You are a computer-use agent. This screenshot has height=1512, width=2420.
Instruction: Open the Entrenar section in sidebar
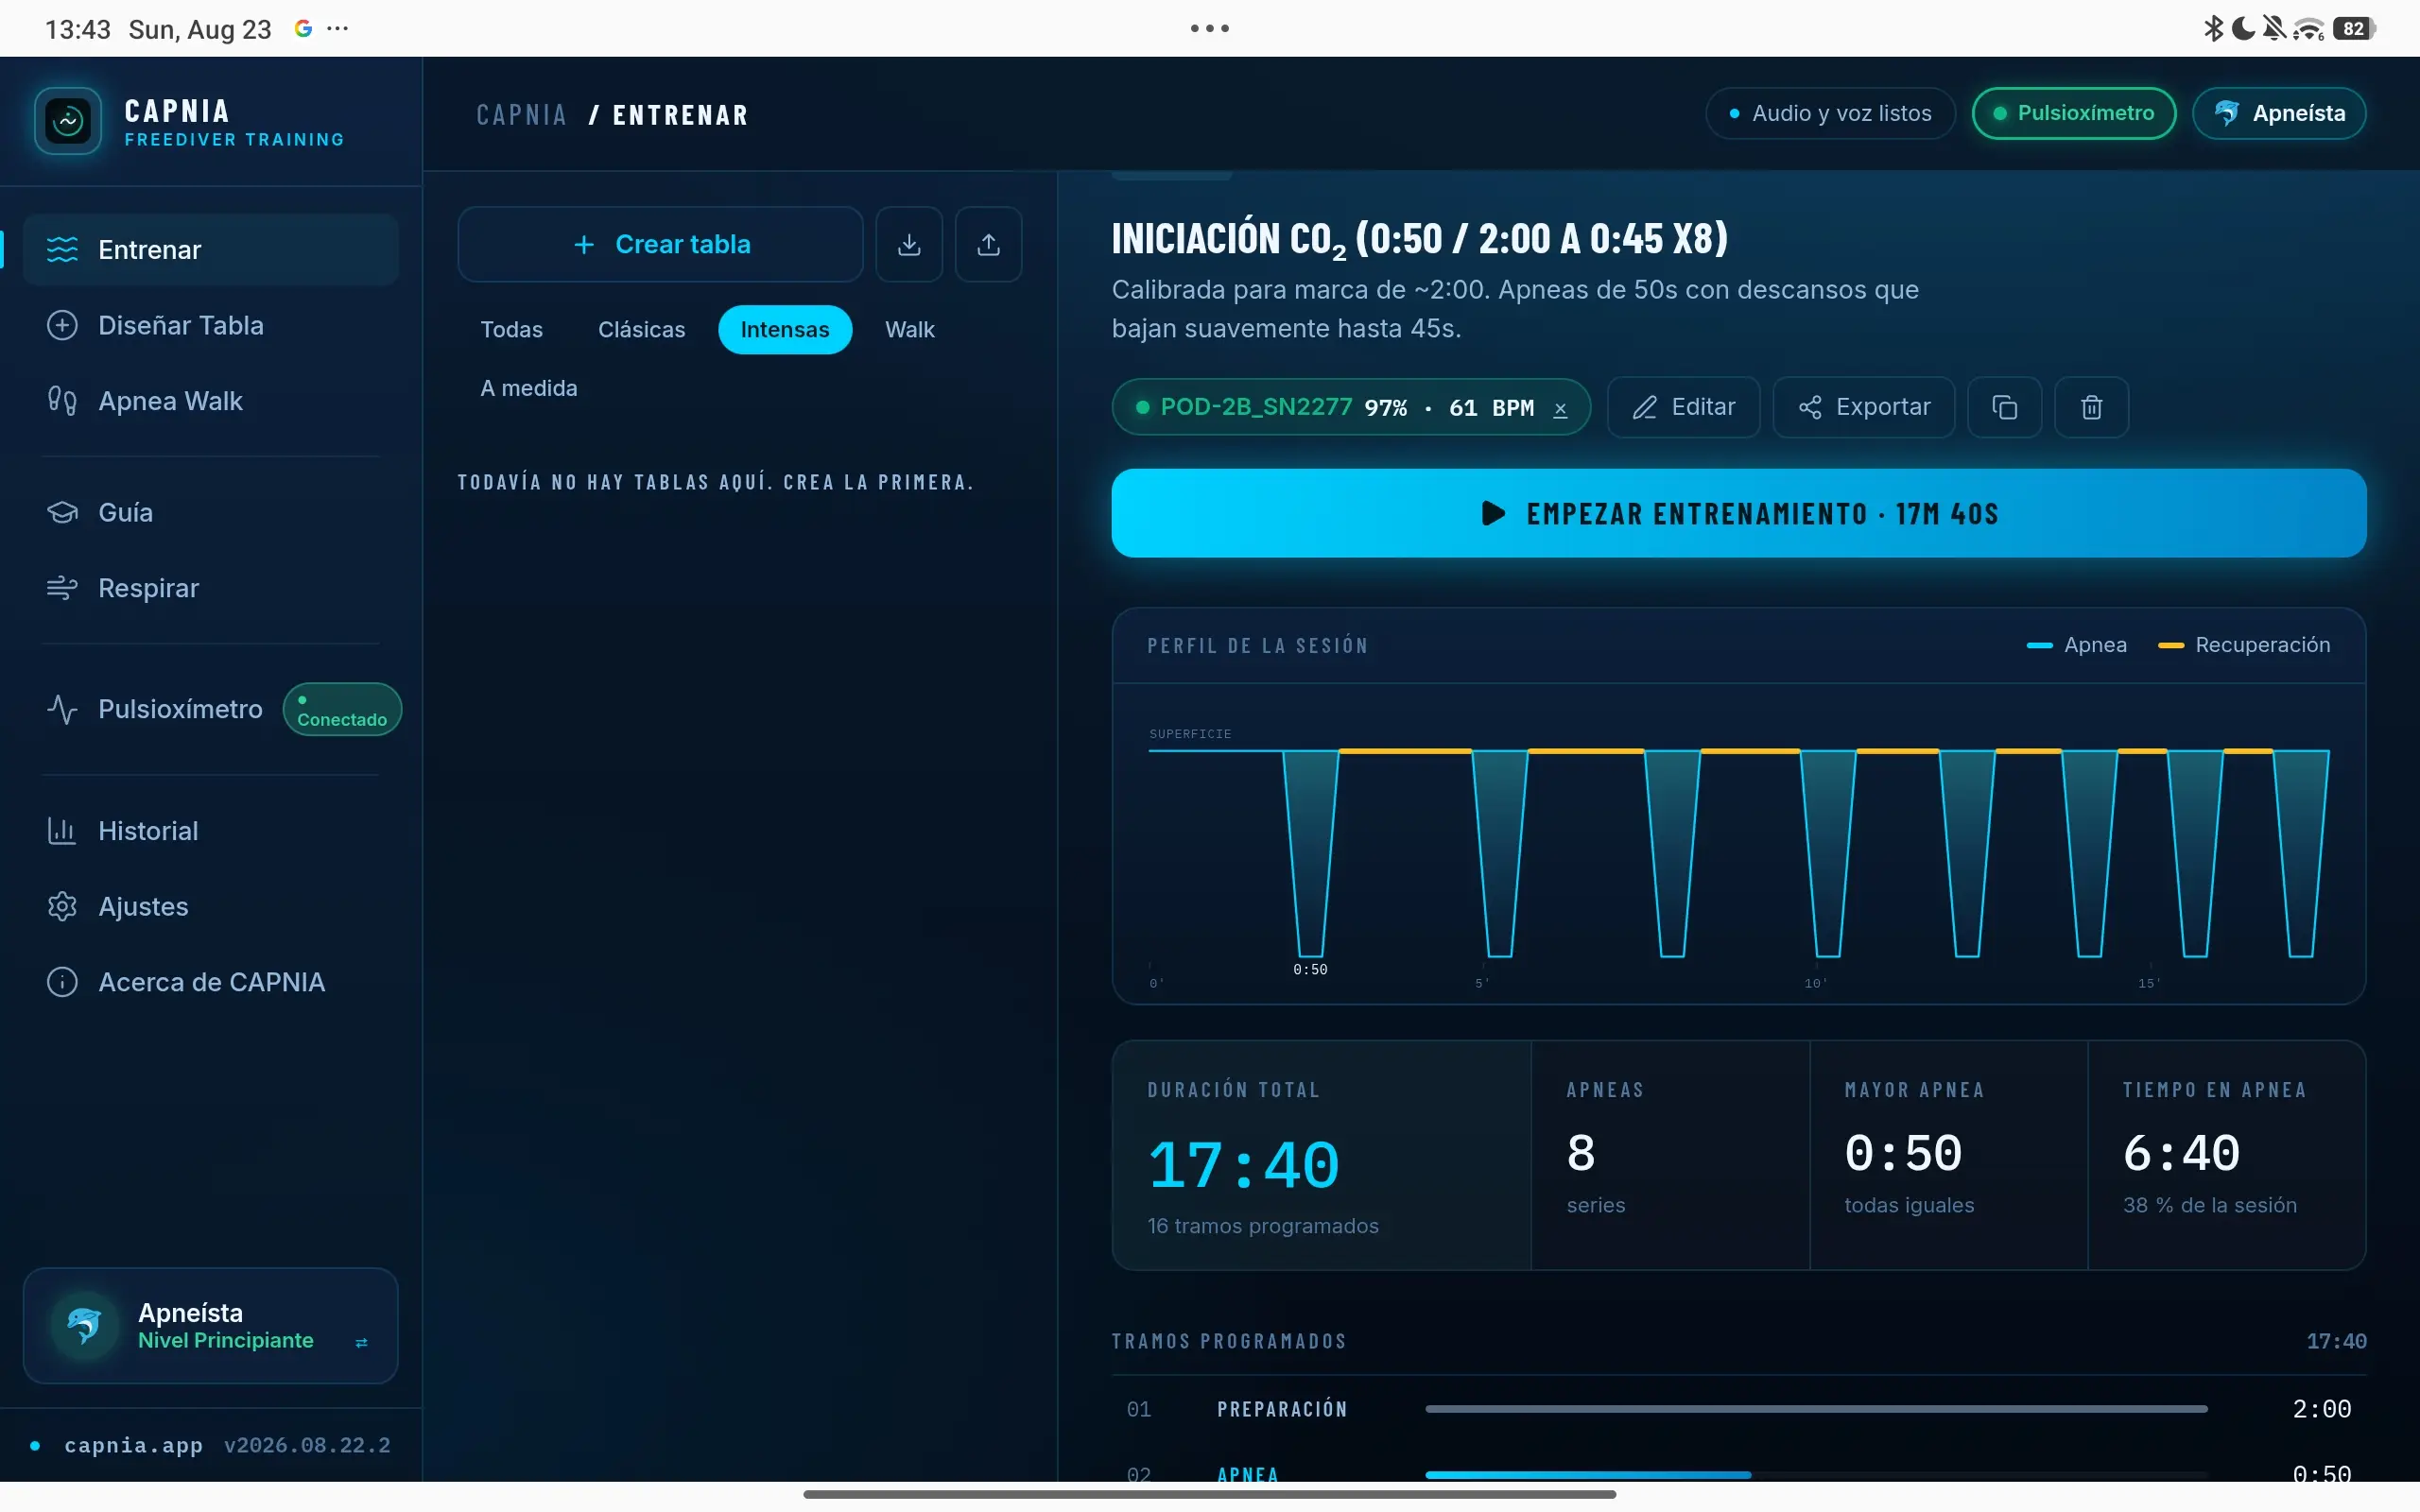[211, 249]
